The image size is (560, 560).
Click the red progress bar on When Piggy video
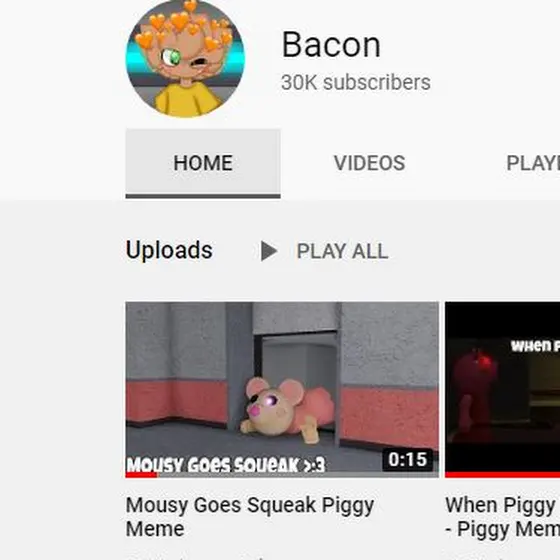[x=502, y=475]
